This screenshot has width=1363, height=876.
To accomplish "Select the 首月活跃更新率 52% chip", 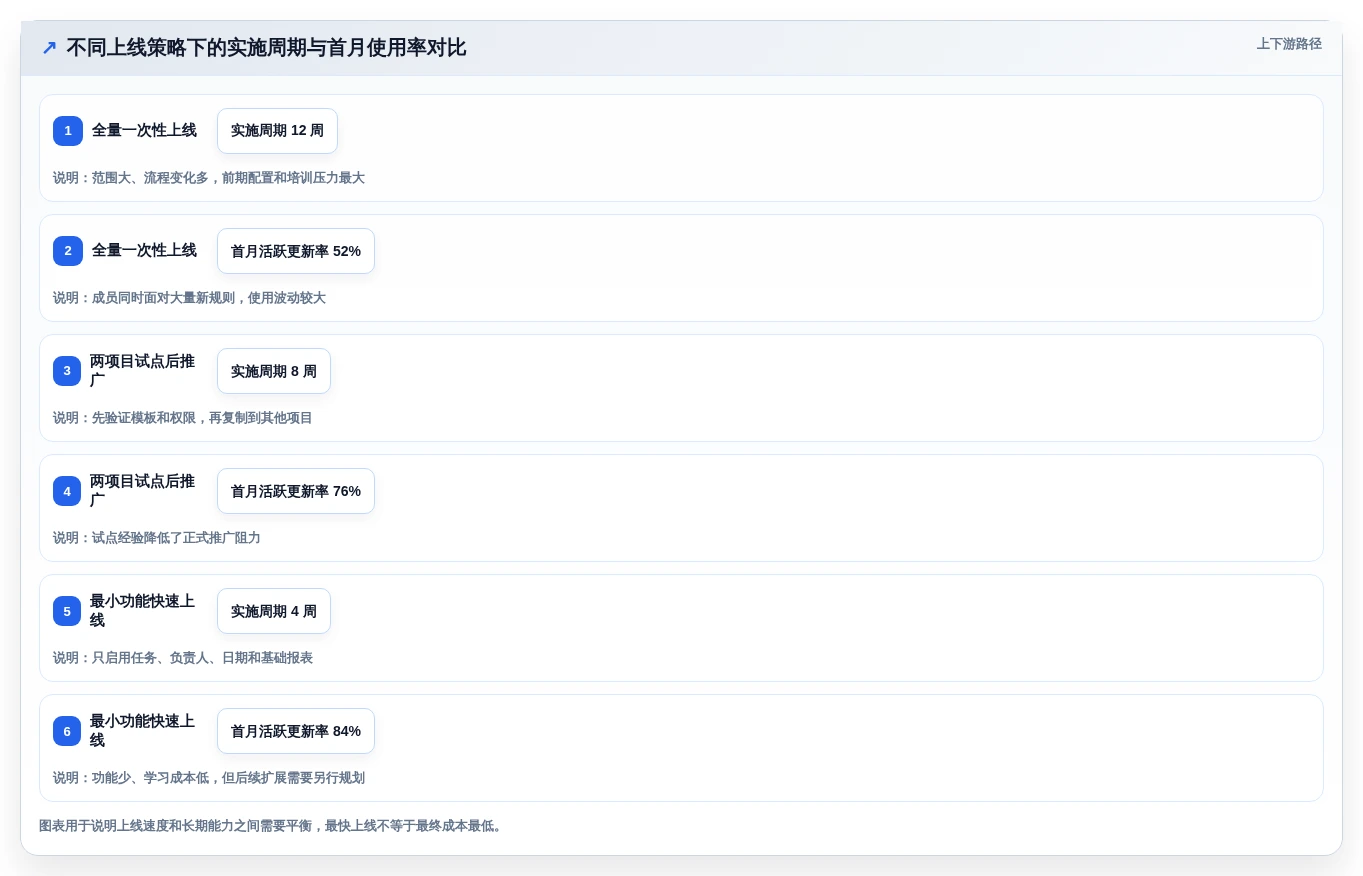I will click(296, 251).
